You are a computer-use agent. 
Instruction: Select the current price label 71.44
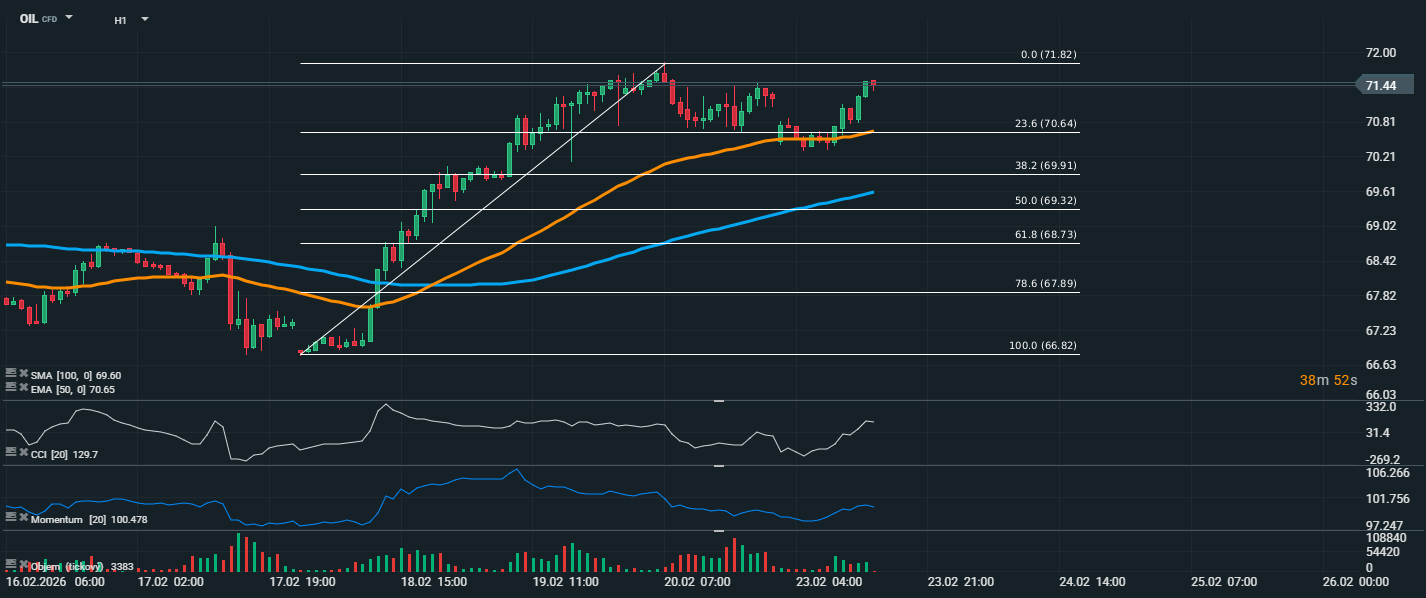click(1381, 86)
